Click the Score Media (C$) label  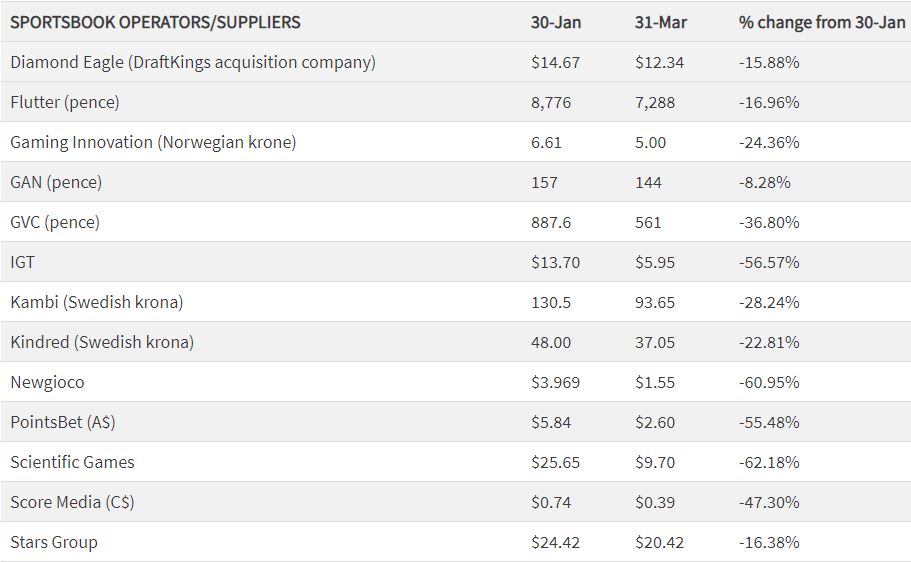72,502
